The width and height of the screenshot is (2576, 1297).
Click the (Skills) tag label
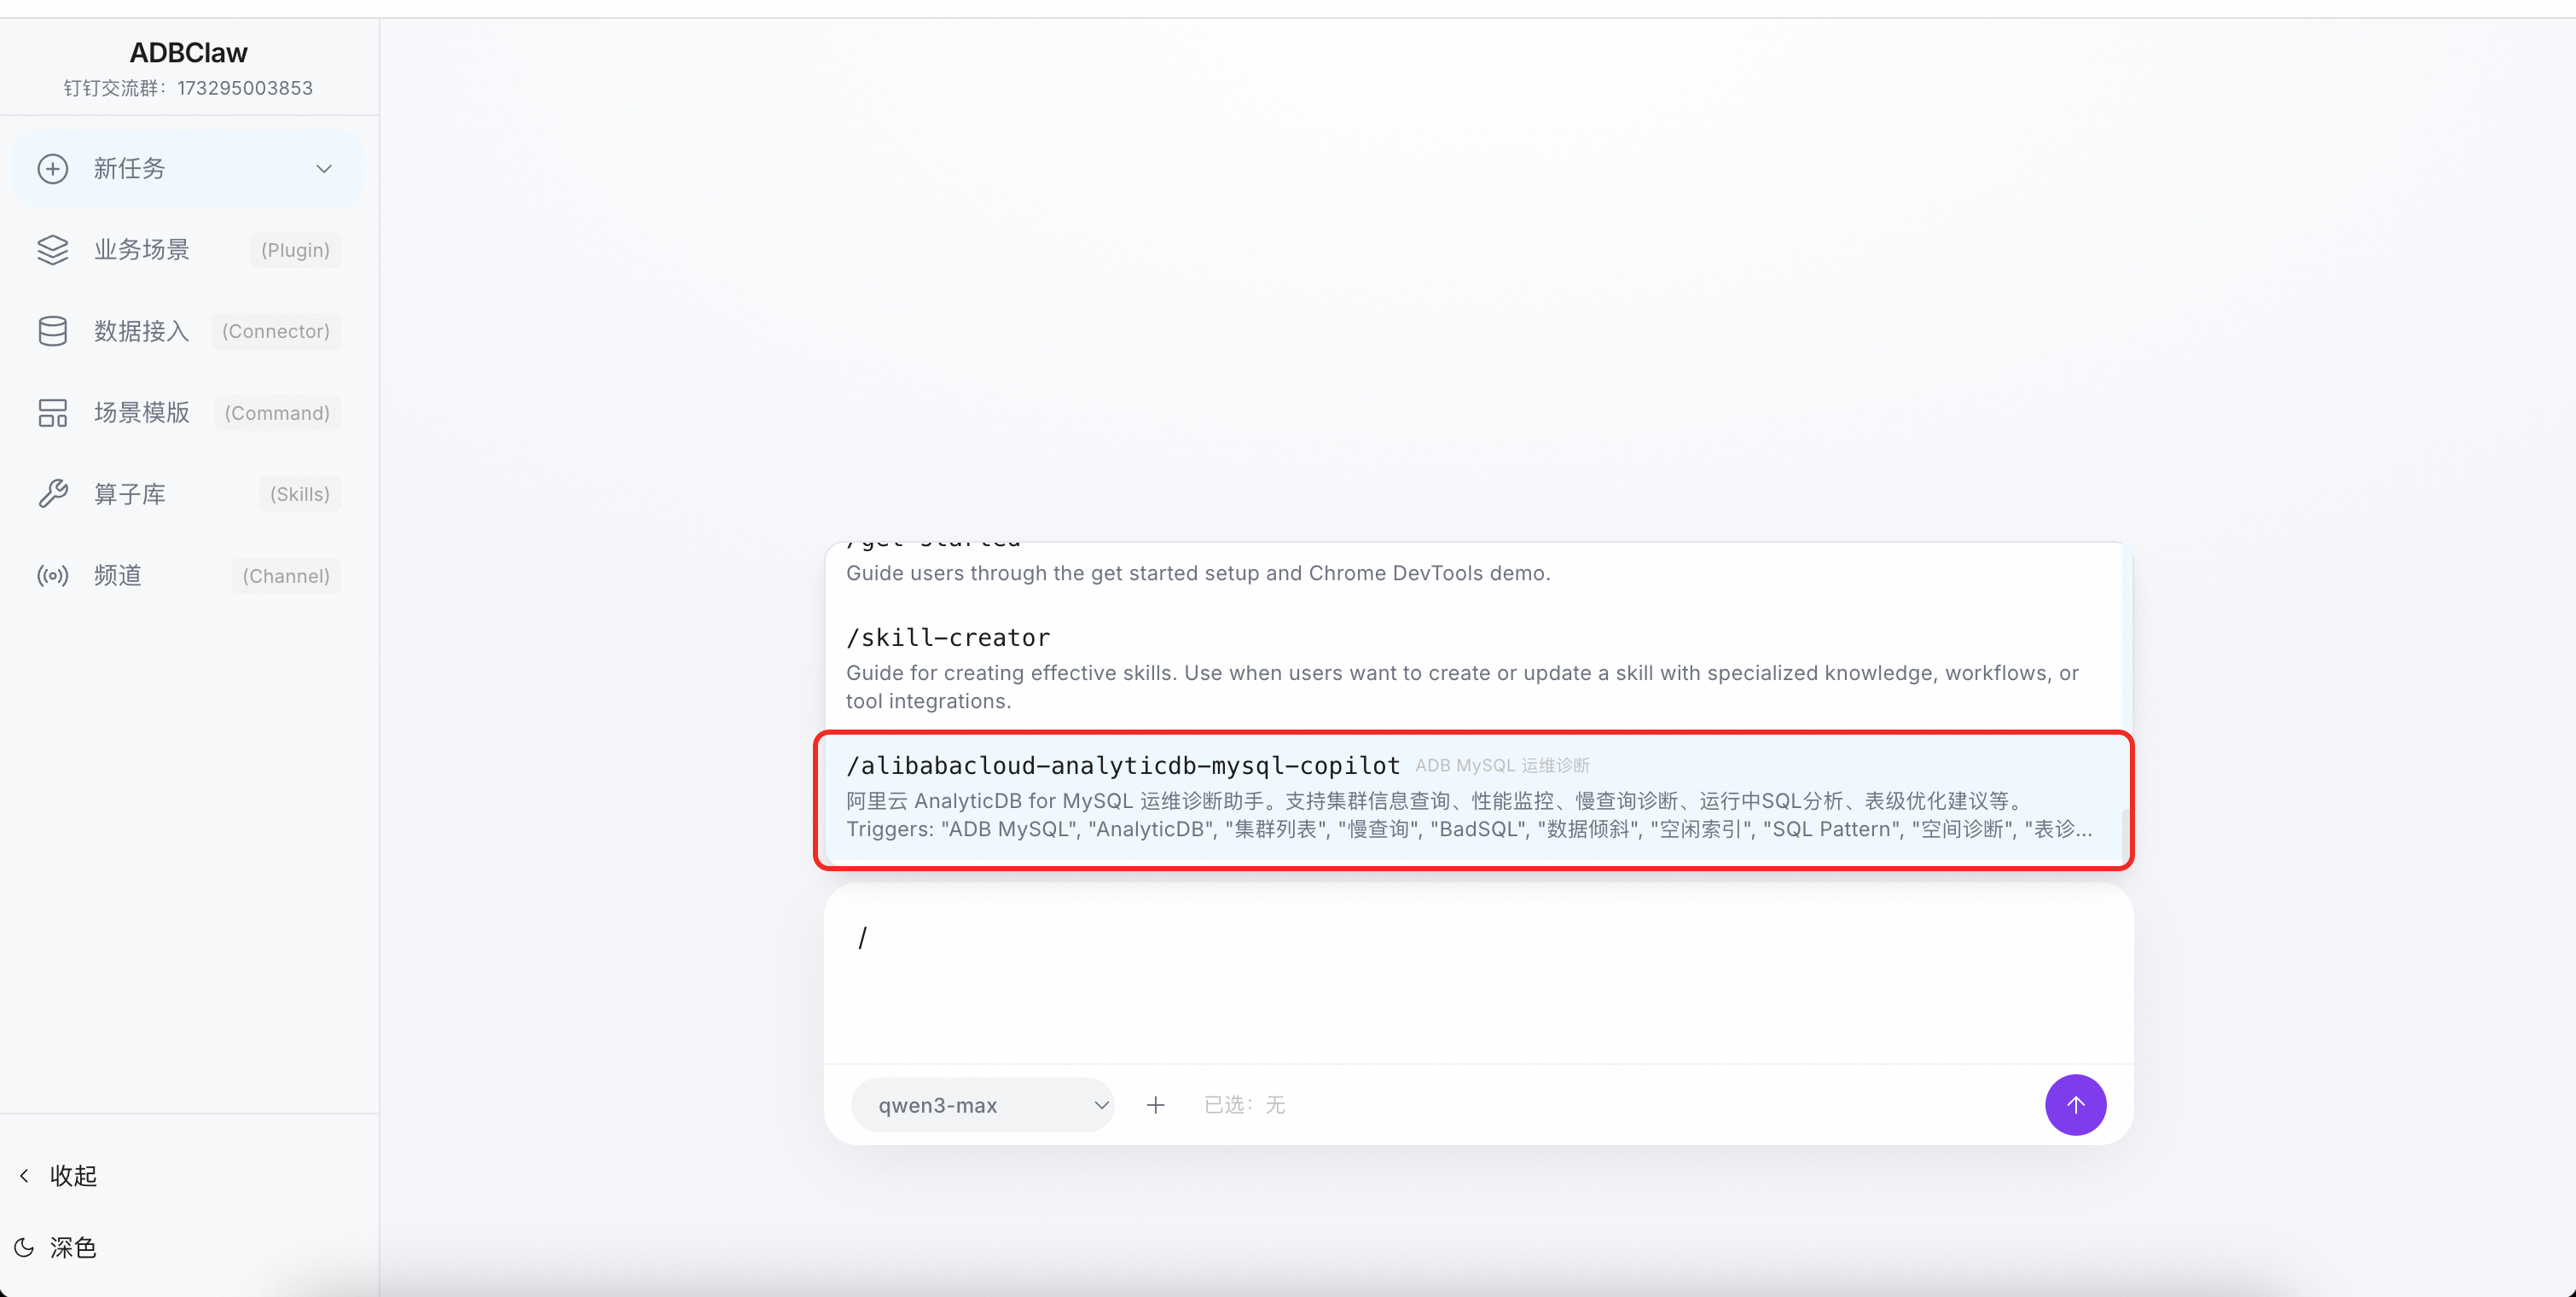point(299,494)
